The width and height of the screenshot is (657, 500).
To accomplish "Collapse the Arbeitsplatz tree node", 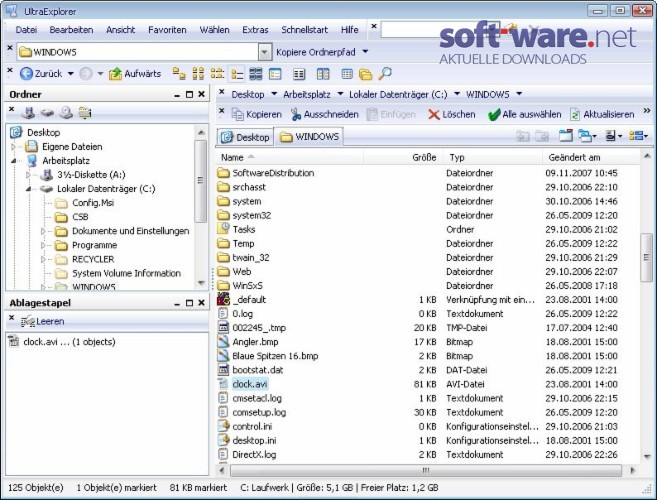I will [13, 161].
